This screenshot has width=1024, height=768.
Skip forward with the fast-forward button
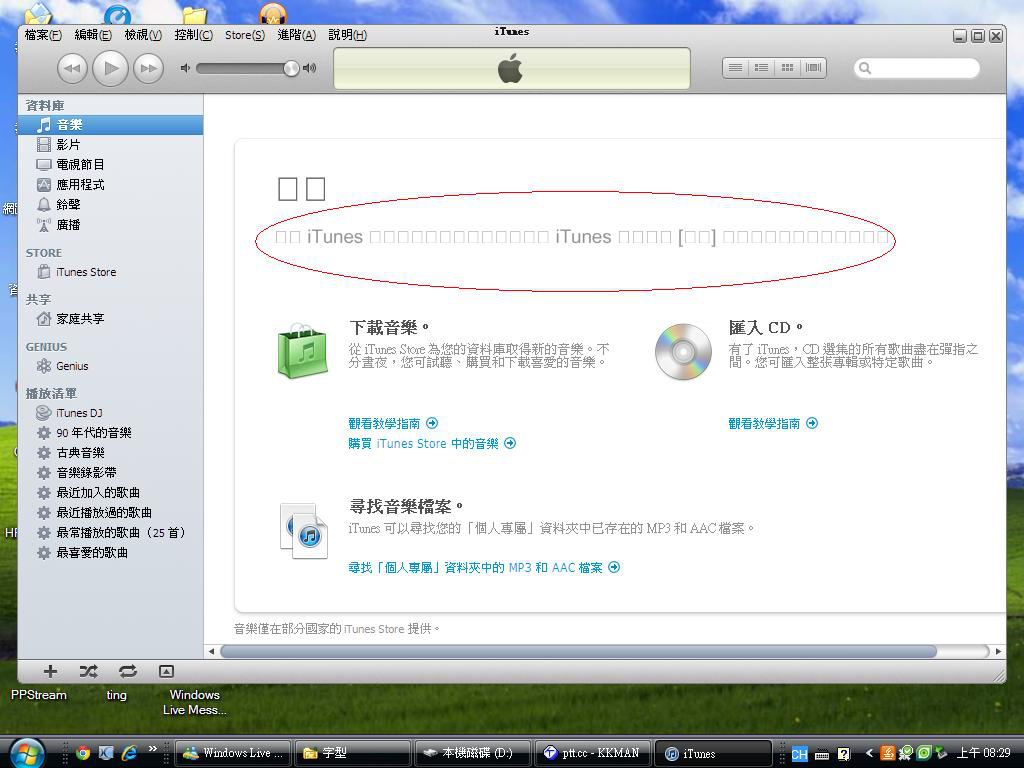pos(148,68)
